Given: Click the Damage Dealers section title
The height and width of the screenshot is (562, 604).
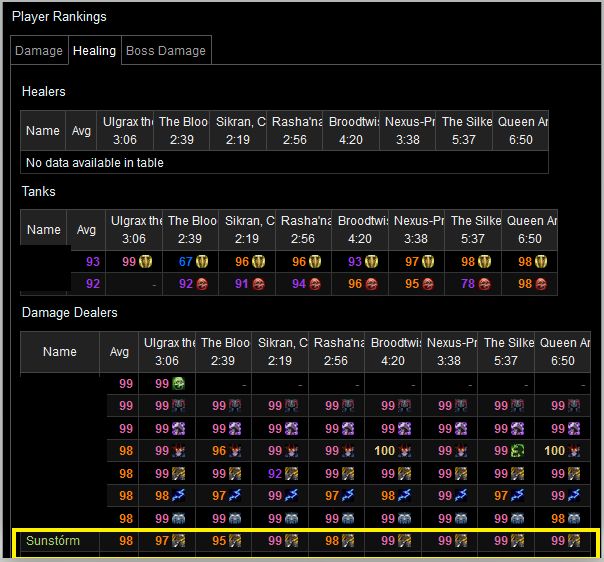Looking at the screenshot, I should [x=70, y=312].
